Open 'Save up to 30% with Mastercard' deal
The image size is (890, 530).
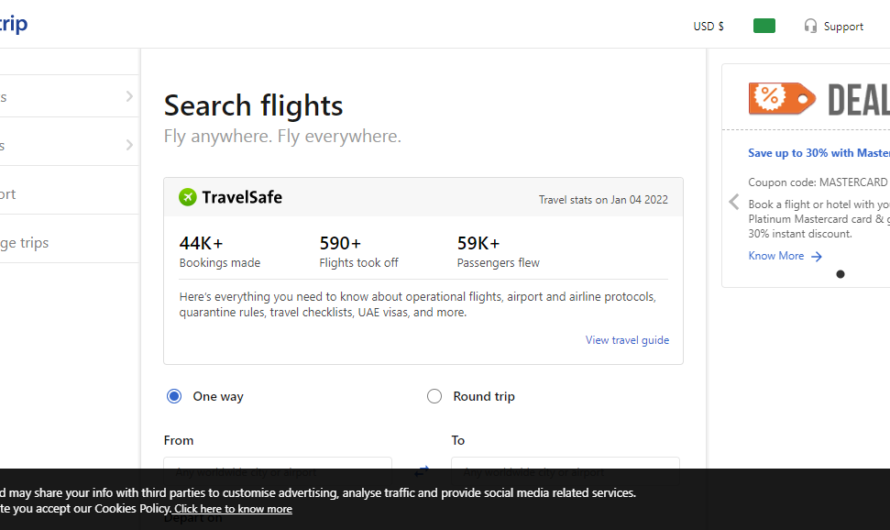point(818,153)
